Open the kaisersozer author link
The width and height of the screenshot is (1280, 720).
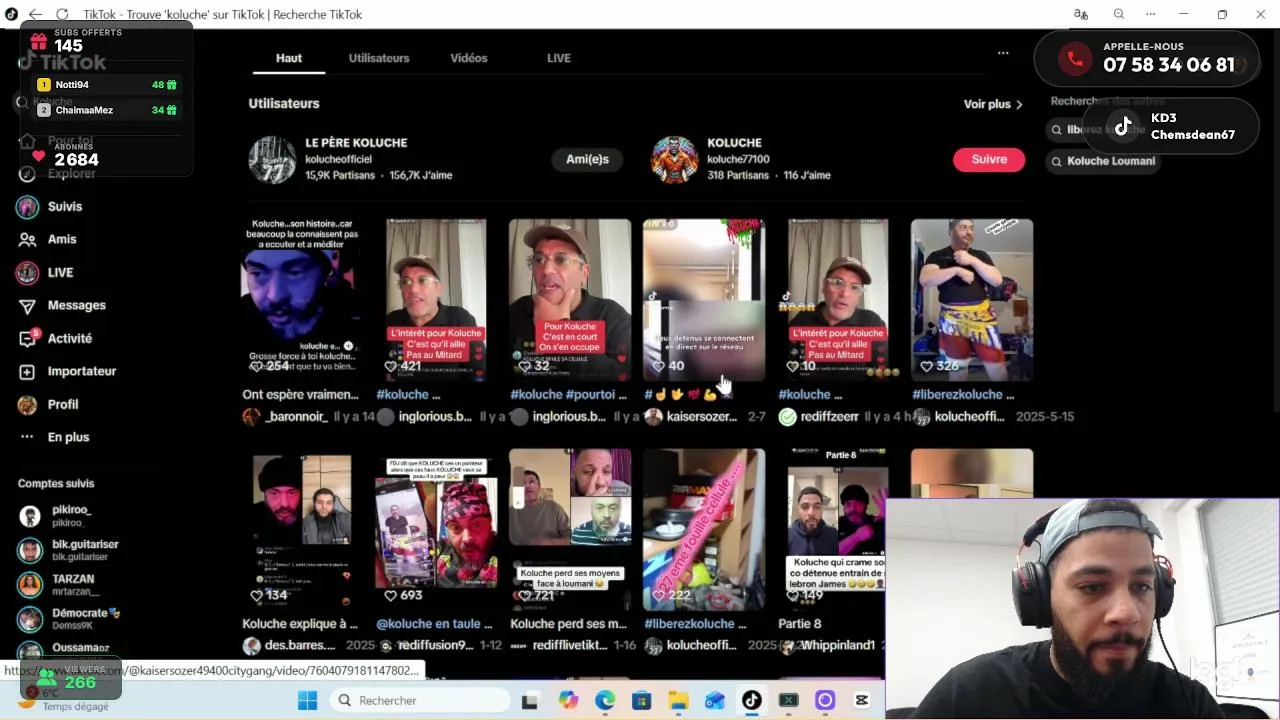pyautogui.click(x=701, y=417)
